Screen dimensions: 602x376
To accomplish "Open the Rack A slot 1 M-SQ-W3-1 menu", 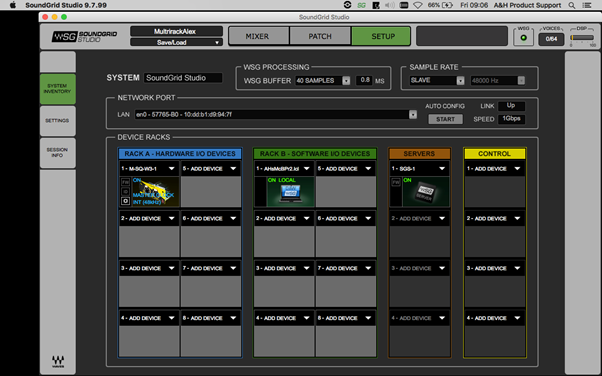I will point(149,169).
